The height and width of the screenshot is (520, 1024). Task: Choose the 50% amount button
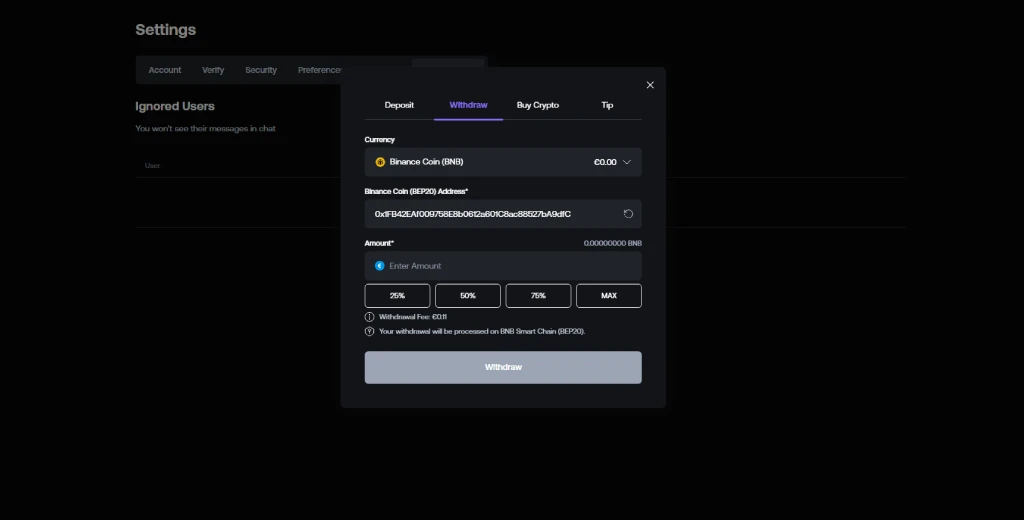click(468, 296)
